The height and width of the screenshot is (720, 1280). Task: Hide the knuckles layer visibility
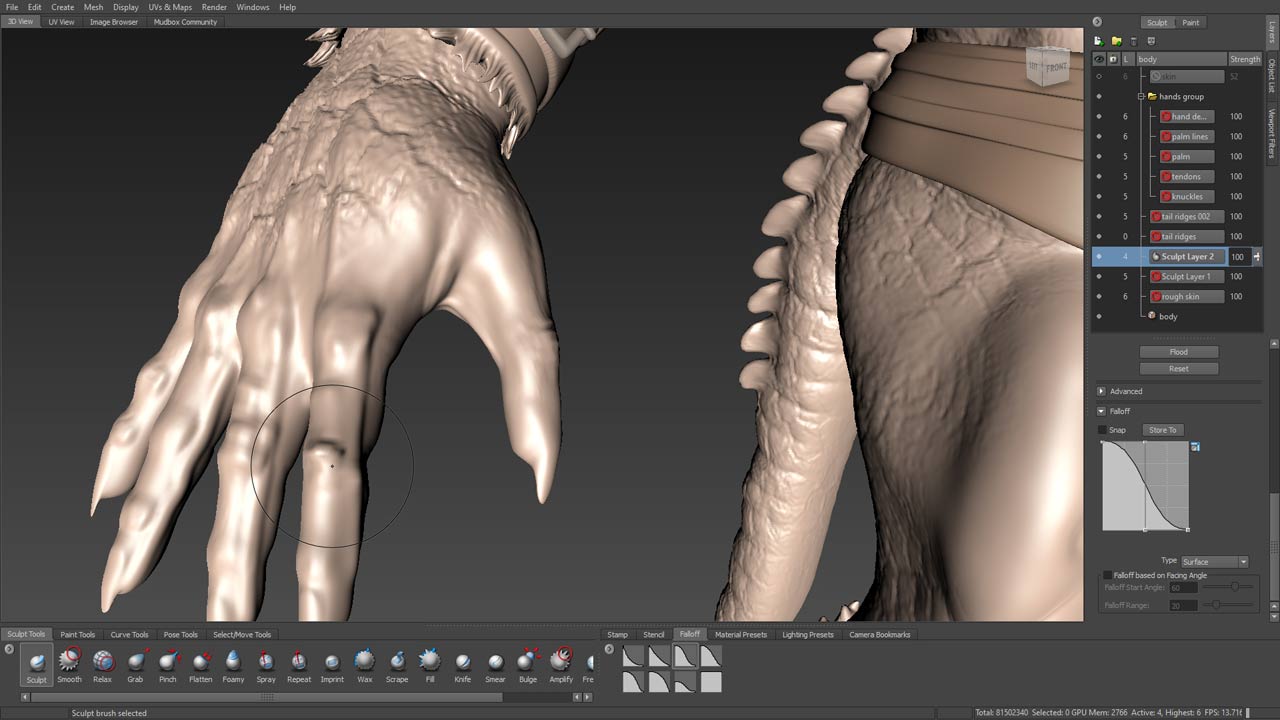pos(1099,197)
